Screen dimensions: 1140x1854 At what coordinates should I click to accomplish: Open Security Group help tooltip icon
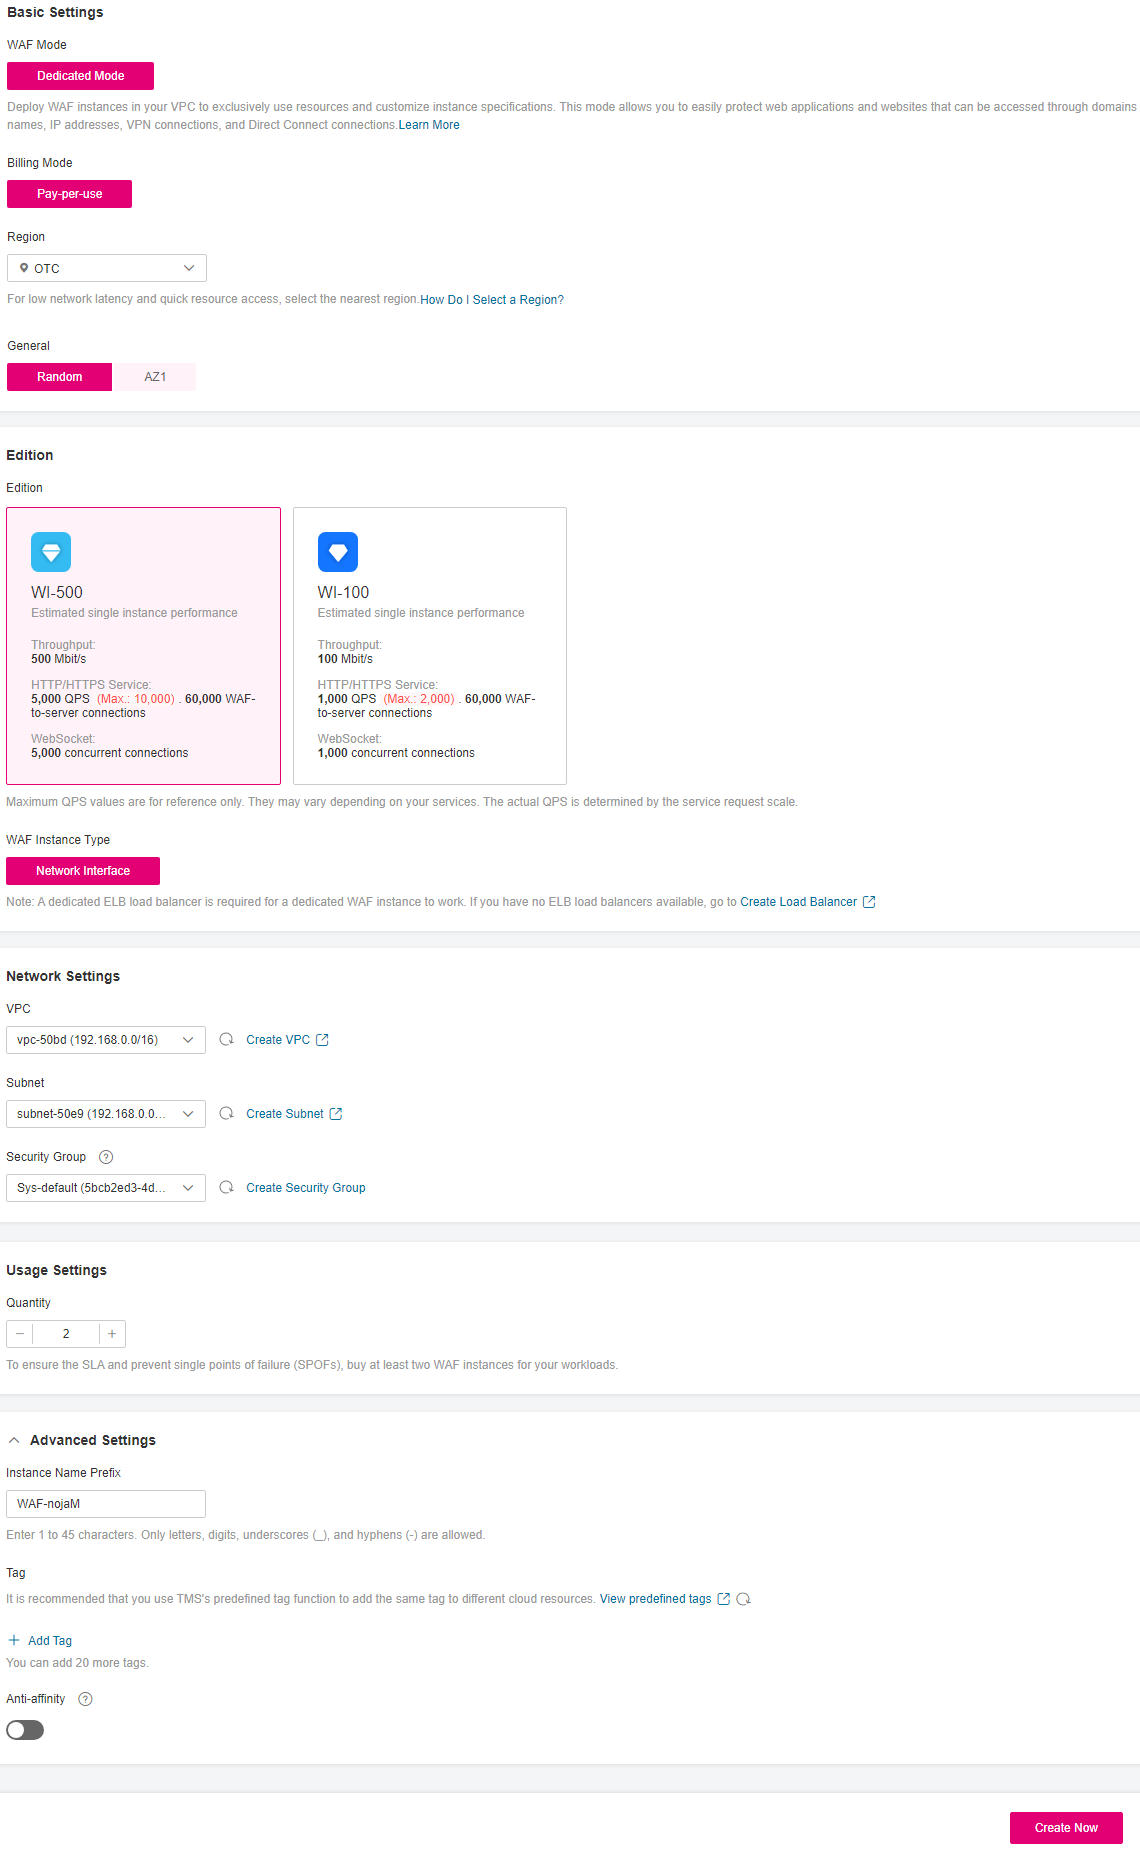click(106, 1157)
